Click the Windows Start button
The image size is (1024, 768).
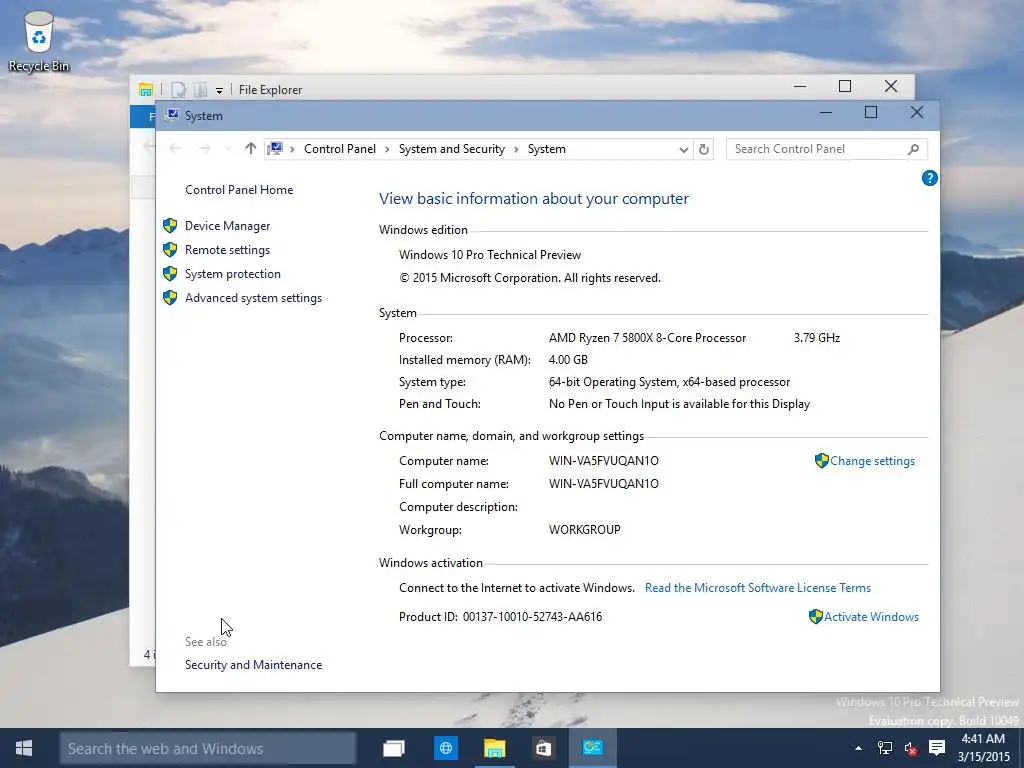click(24, 748)
